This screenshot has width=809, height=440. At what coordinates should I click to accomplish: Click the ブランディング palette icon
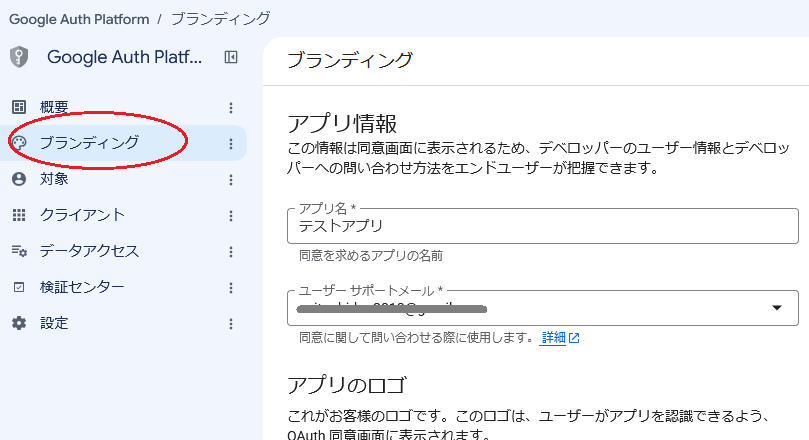[19, 143]
